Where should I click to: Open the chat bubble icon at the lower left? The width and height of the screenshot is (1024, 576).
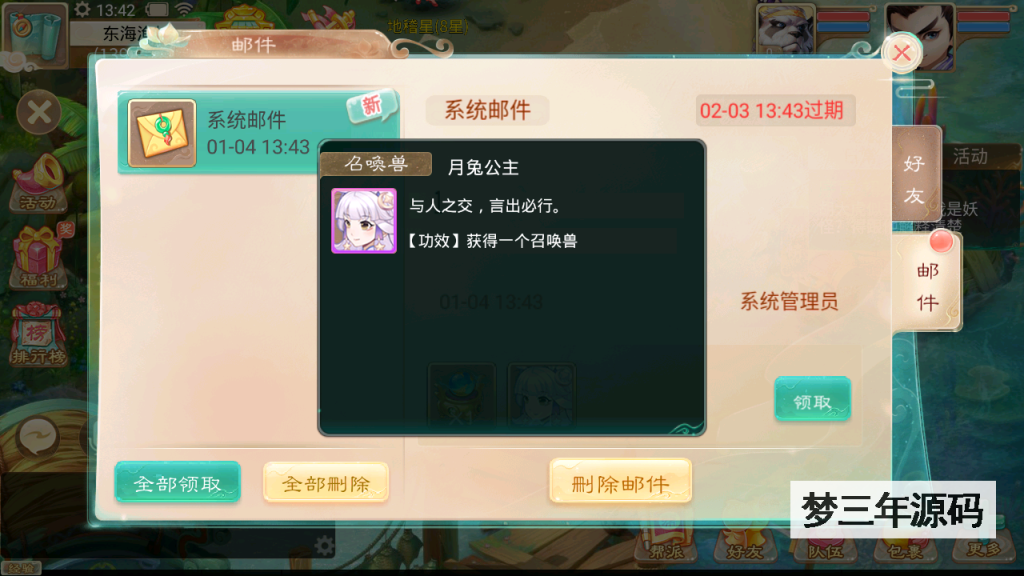point(38,436)
